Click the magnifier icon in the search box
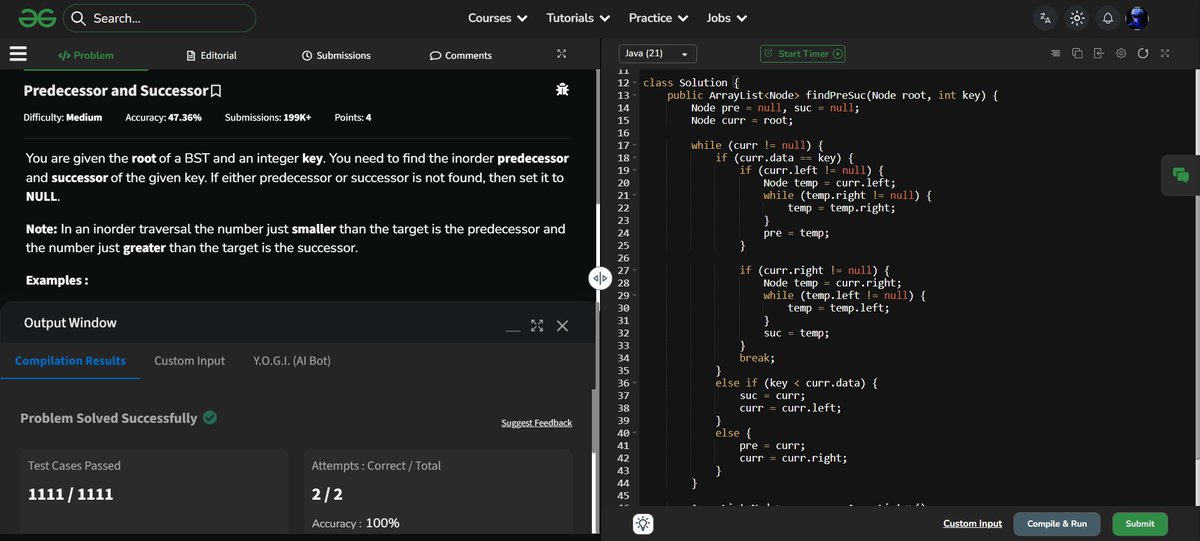1200x541 pixels. point(79,18)
